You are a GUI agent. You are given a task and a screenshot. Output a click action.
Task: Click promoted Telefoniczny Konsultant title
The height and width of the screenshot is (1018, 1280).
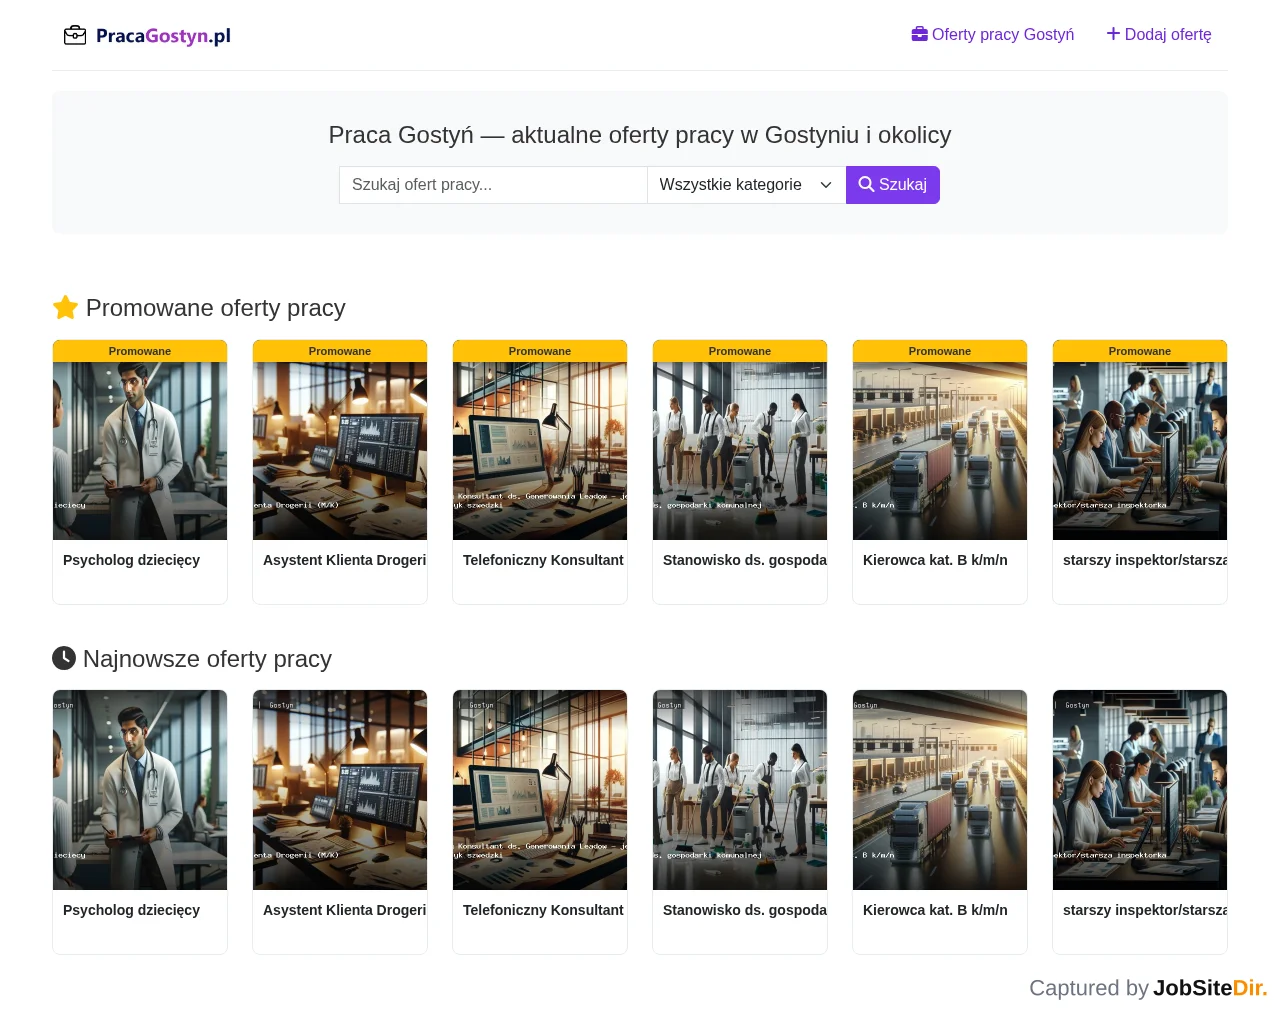(x=543, y=560)
